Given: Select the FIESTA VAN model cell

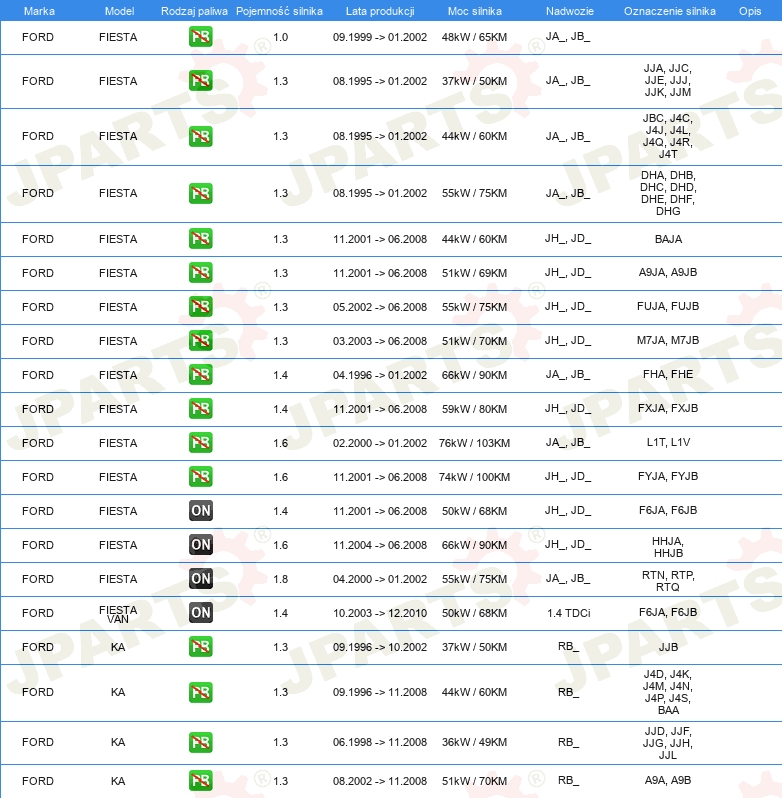Looking at the screenshot, I should (118, 614).
